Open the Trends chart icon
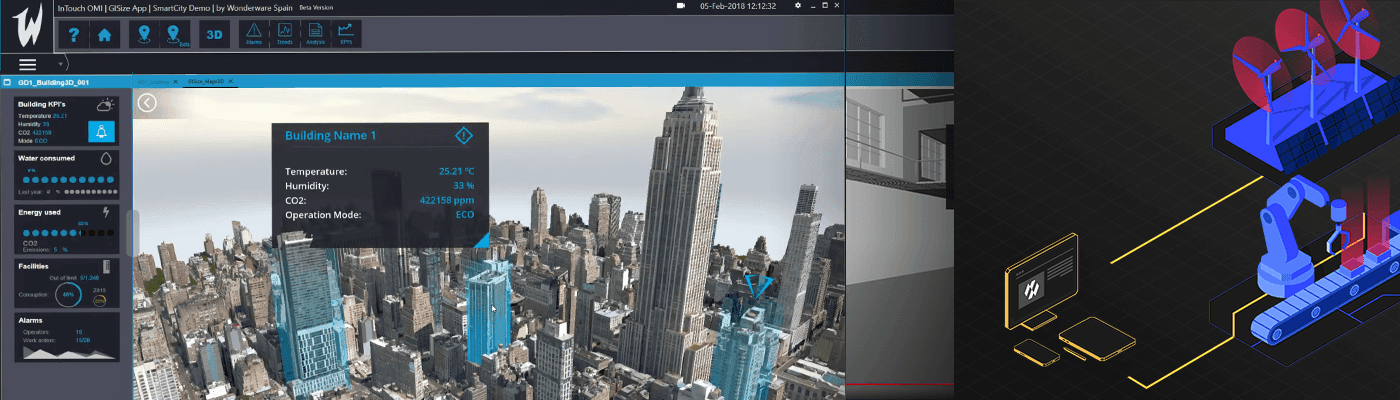Screen dimensions: 1400x400 pos(285,34)
